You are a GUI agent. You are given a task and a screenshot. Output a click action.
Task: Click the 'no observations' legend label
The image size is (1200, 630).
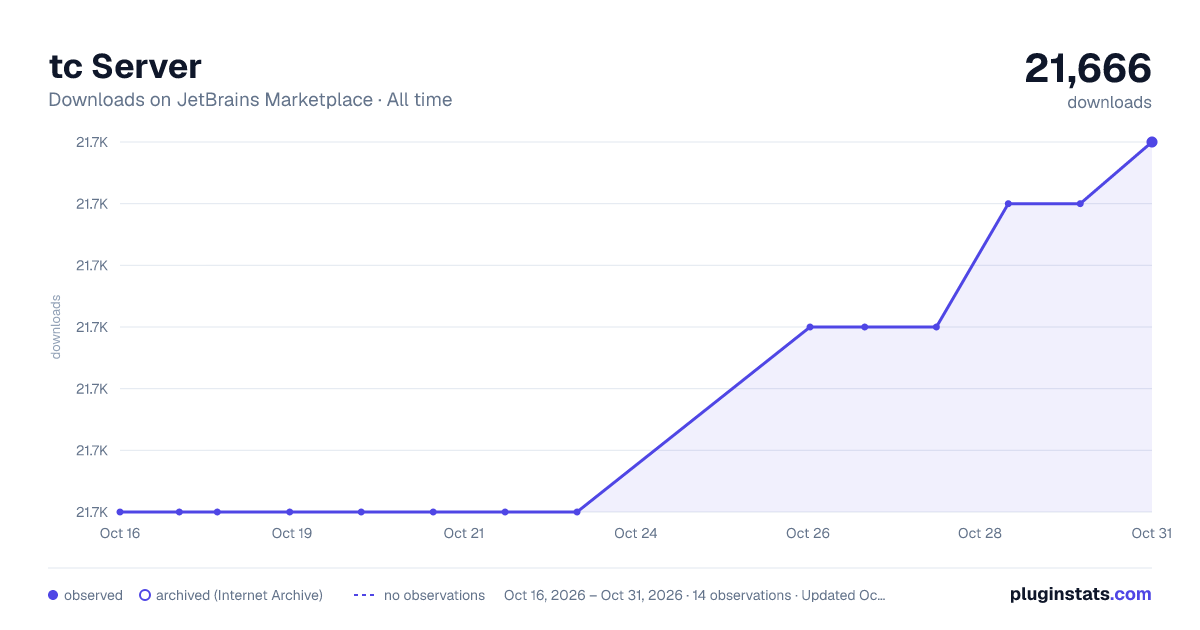[434, 595]
